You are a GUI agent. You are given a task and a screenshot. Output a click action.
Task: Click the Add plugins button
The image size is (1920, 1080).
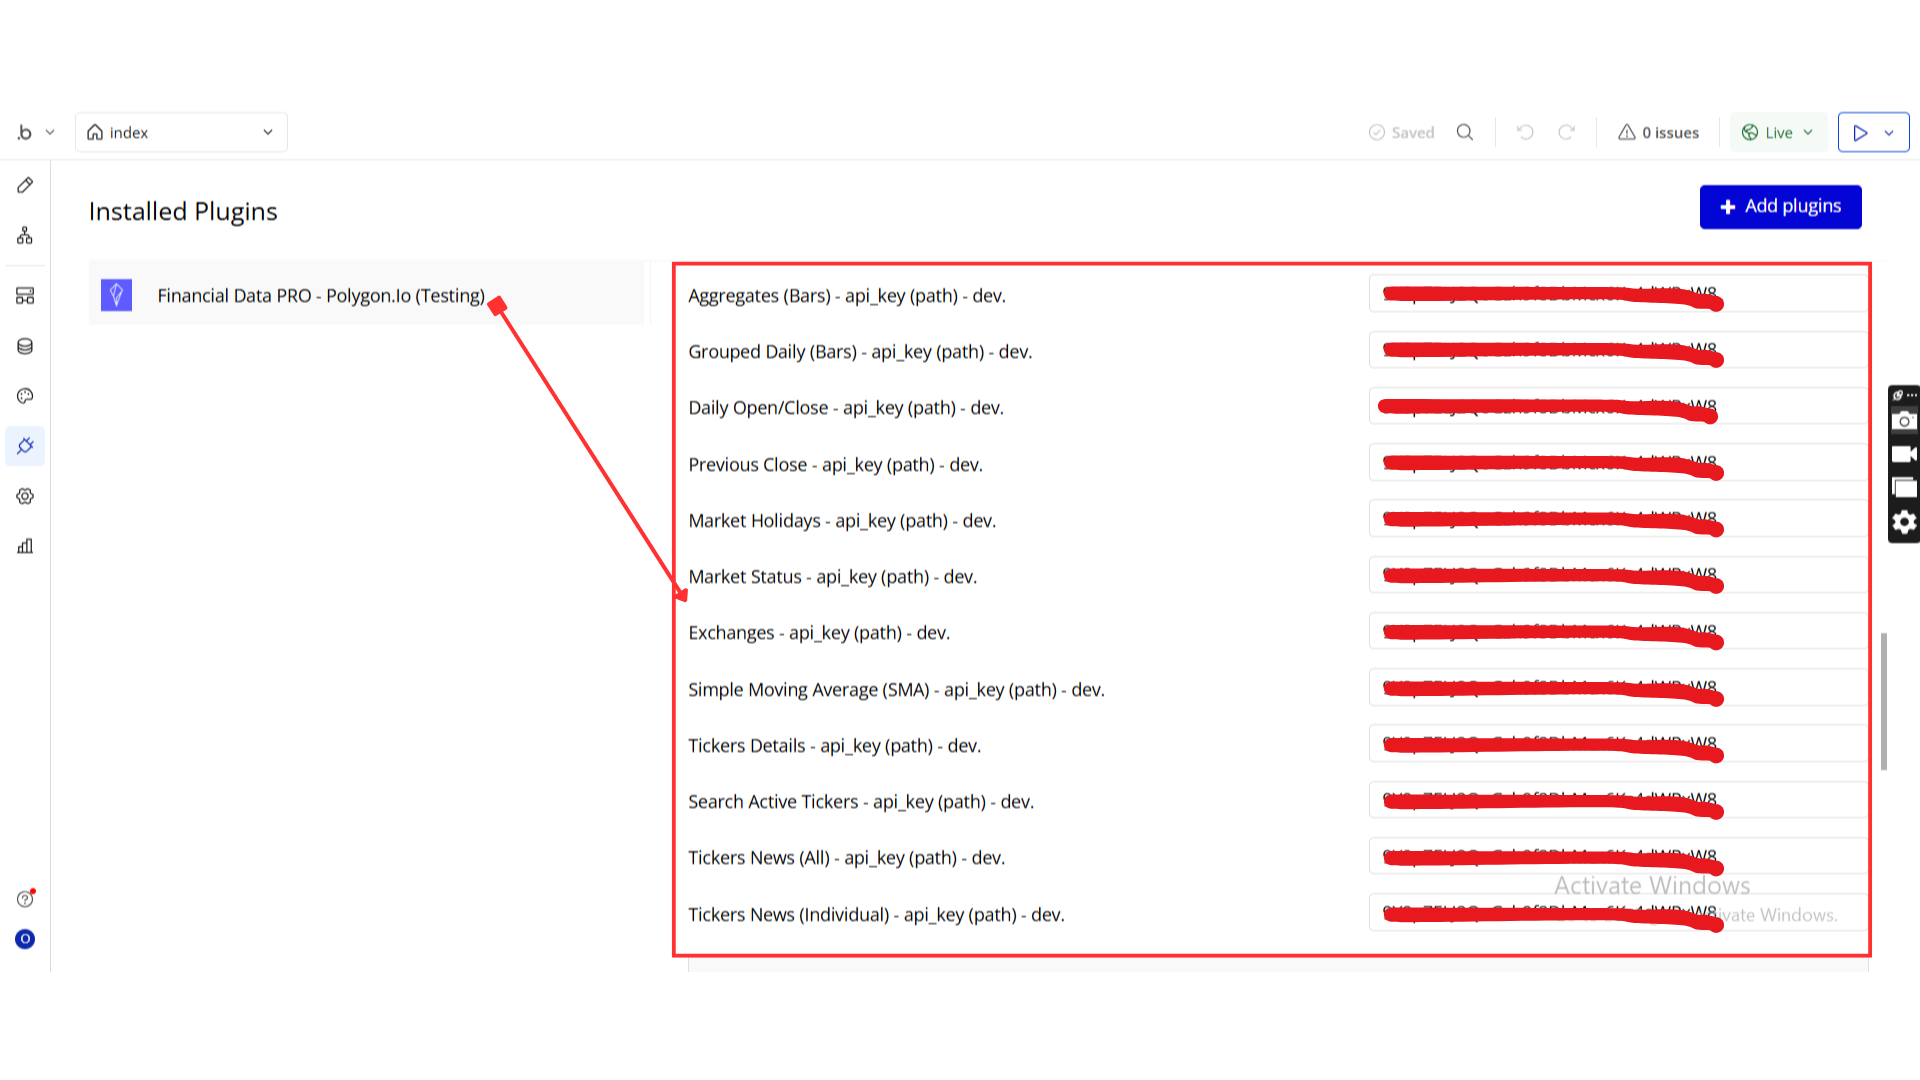[x=1780, y=207]
